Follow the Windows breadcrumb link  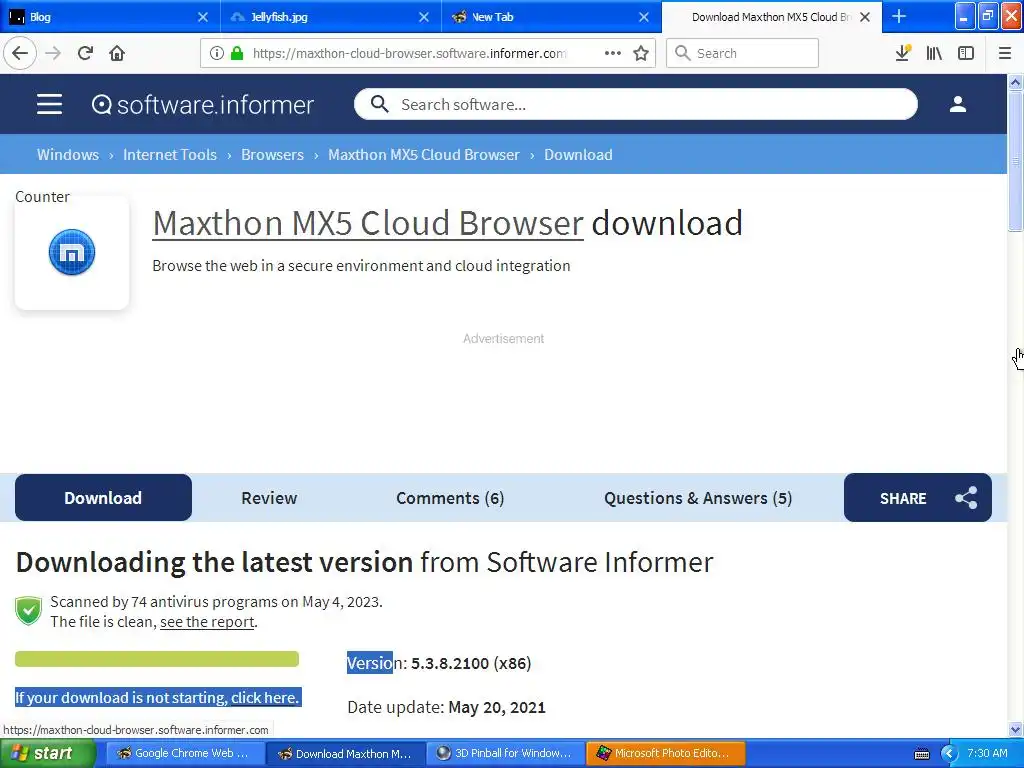pyautogui.click(x=68, y=155)
